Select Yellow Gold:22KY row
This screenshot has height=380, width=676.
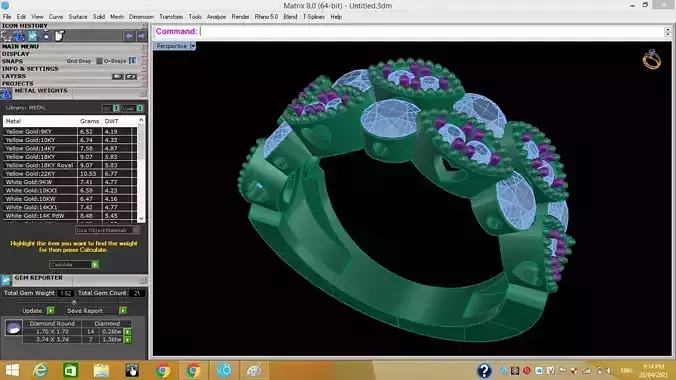pos(70,173)
